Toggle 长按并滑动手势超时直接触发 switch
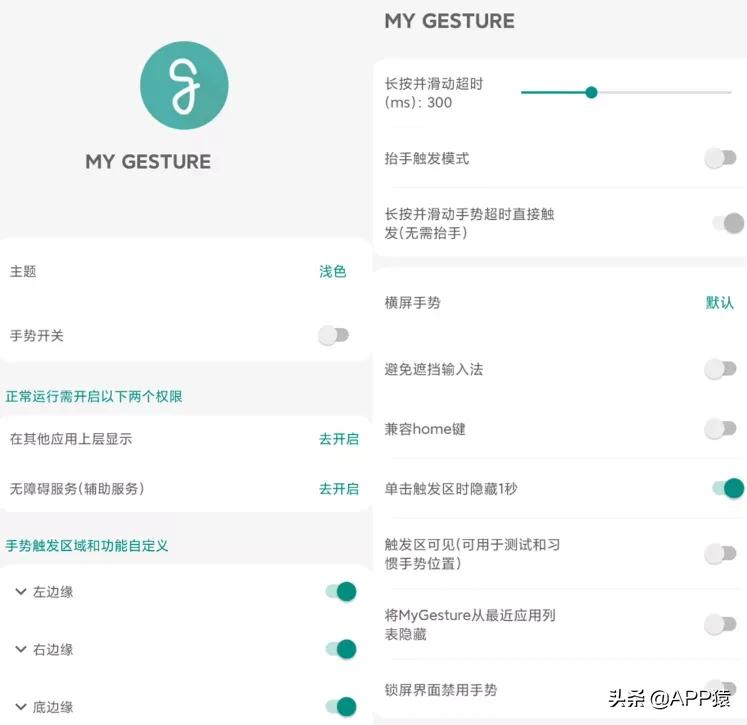Image resolution: width=747 pixels, height=725 pixels. [728, 223]
